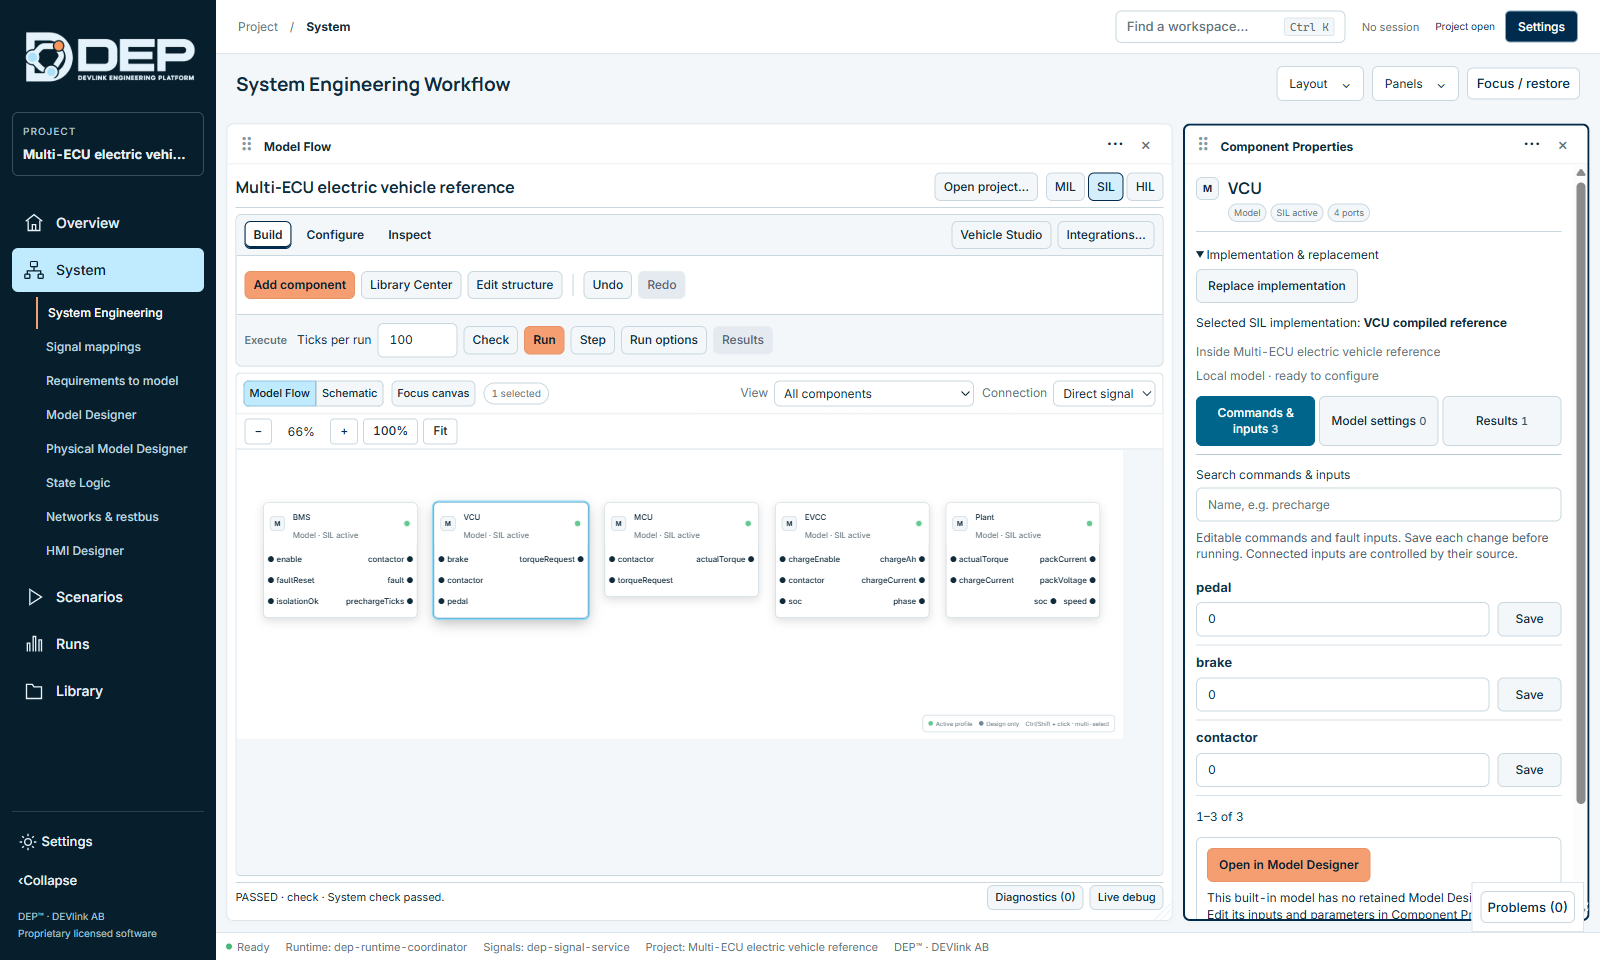Click the Run button
Viewport: 1600px width, 960px height.
coord(544,340)
